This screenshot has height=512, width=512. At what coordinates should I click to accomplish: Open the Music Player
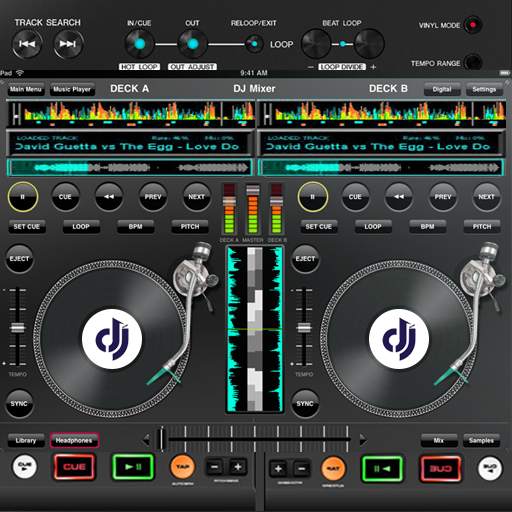[72, 89]
